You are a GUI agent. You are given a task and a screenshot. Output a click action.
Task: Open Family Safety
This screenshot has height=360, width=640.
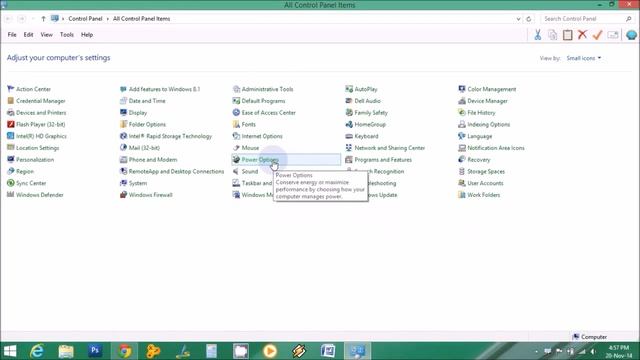pyautogui.click(x=367, y=113)
